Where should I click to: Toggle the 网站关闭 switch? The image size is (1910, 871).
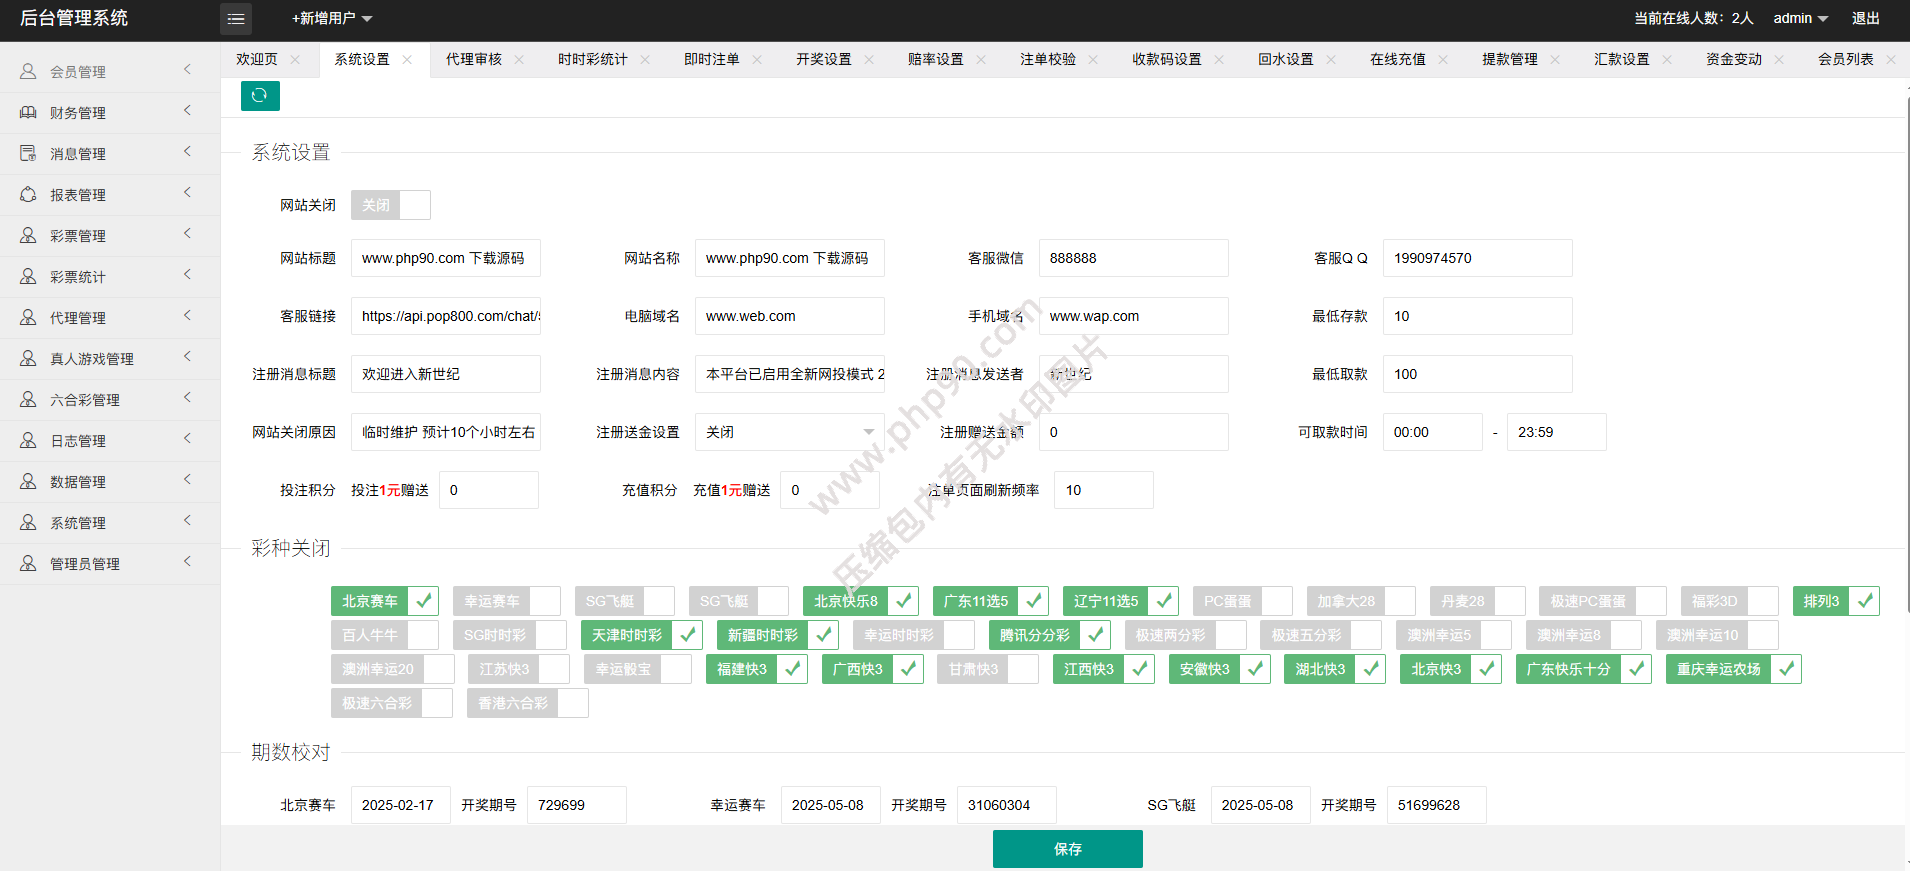tap(390, 205)
